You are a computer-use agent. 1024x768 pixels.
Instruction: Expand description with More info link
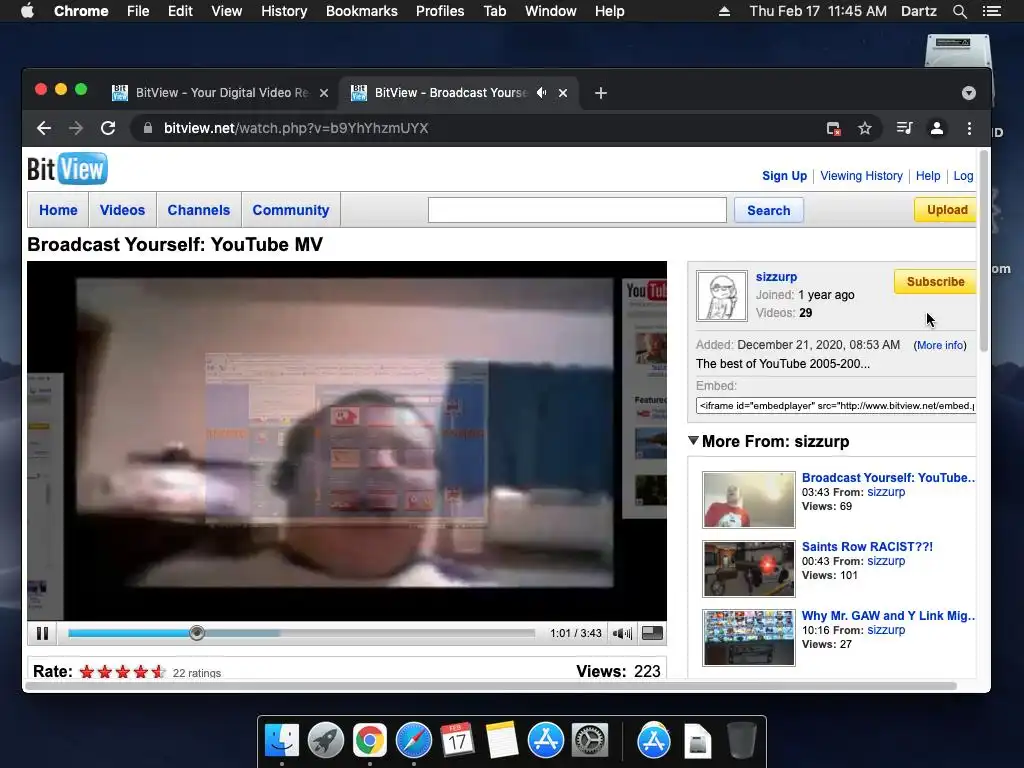940,345
